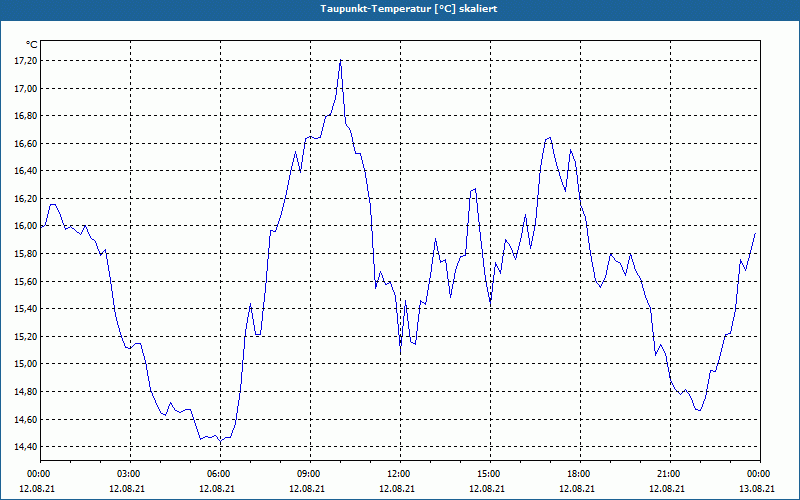The height and width of the screenshot is (500, 800).
Task: Select the 17,20 y-axis value
Action: 27,61
